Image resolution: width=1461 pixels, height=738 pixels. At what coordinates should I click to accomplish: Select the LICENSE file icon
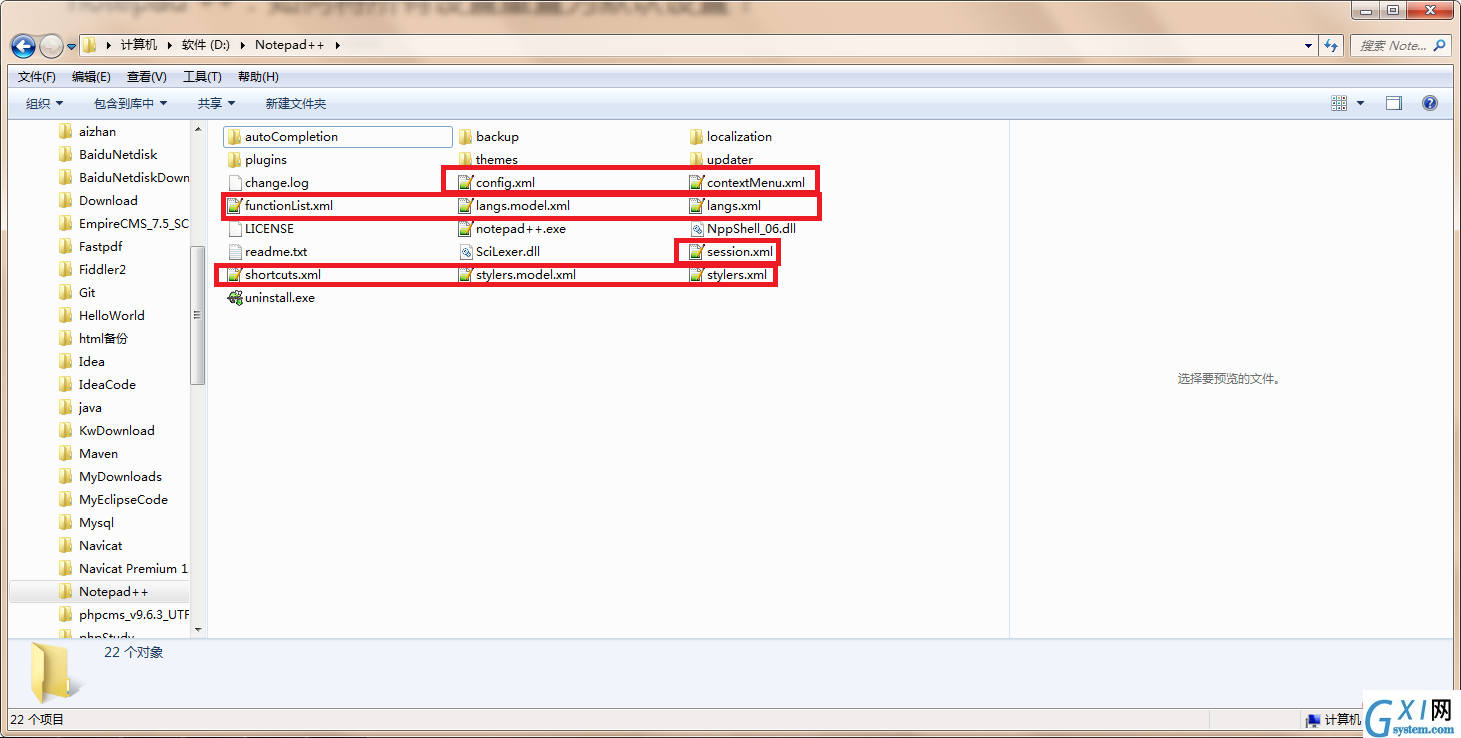pyautogui.click(x=234, y=229)
